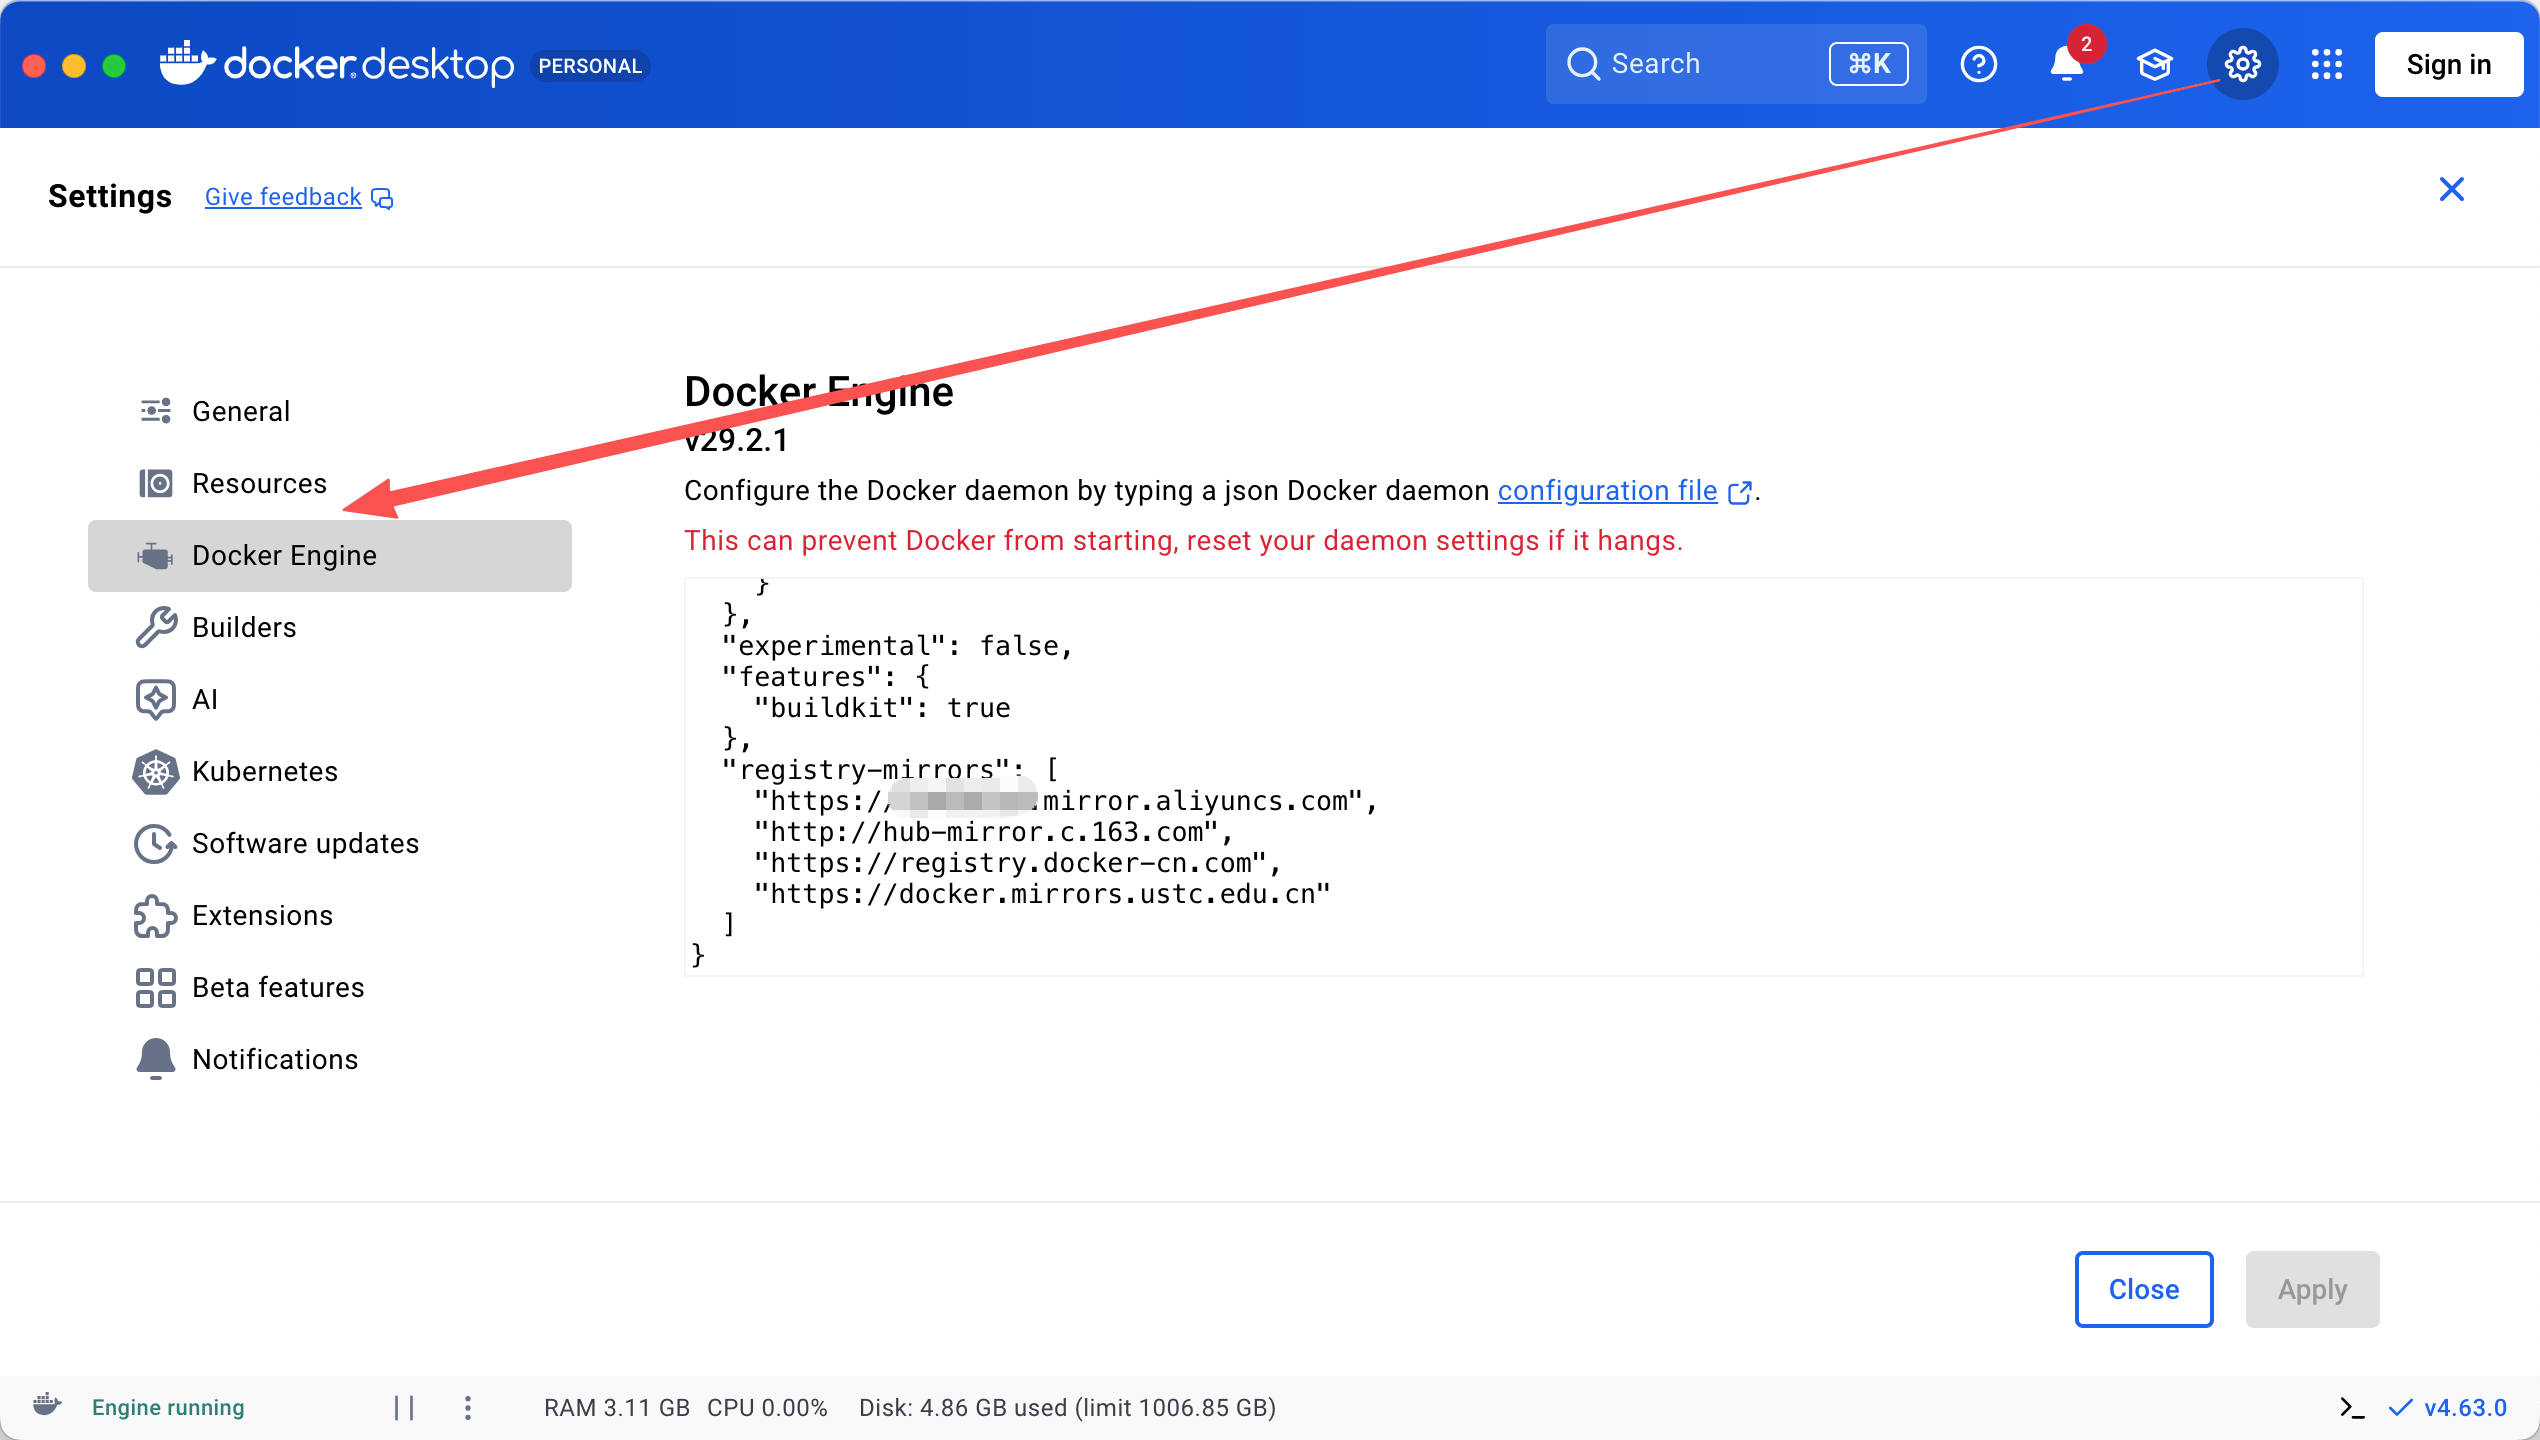Screen dimensions: 2540x1440
Task: Open the Extensions settings section
Action: [x=330, y=915]
